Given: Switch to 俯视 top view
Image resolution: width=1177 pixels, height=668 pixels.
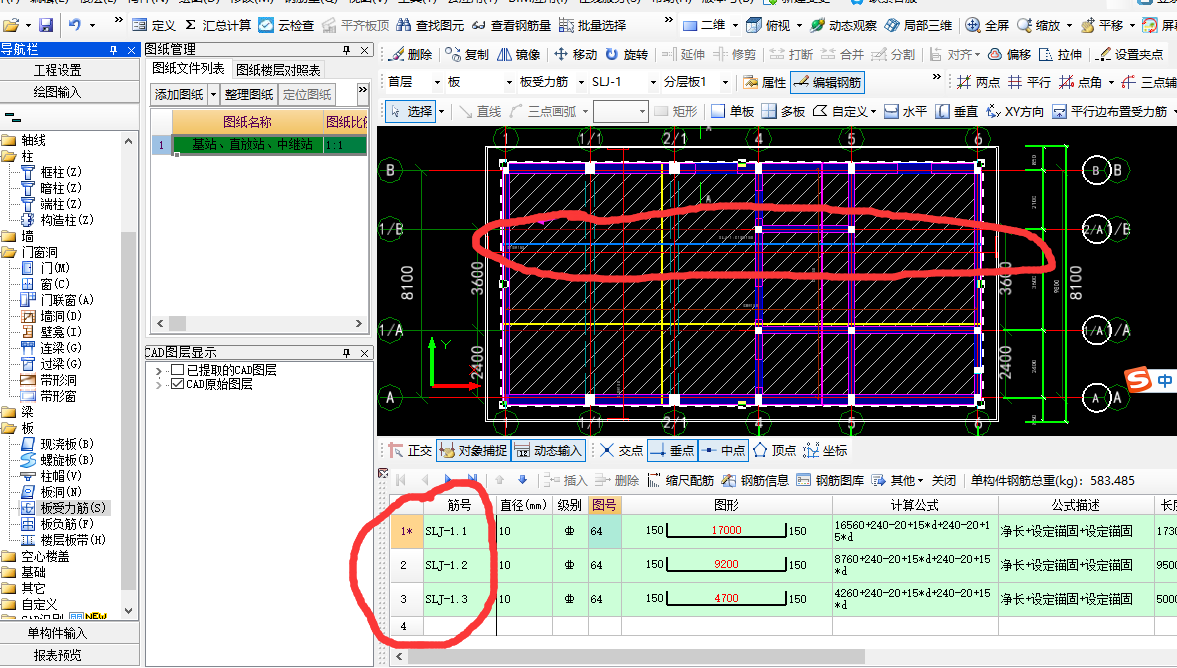Looking at the screenshot, I should [769, 26].
